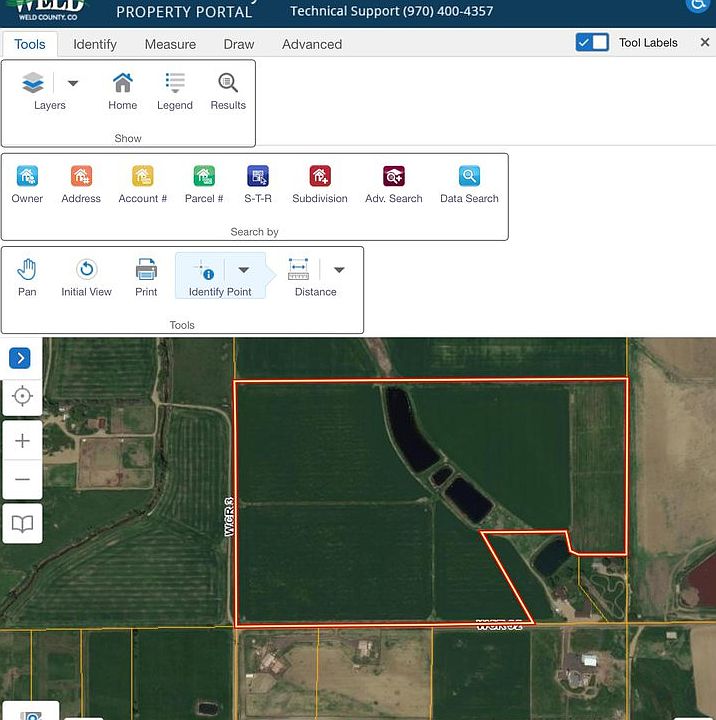Open Adv. Search
Image resolution: width=716 pixels, height=720 pixels.
point(394,185)
